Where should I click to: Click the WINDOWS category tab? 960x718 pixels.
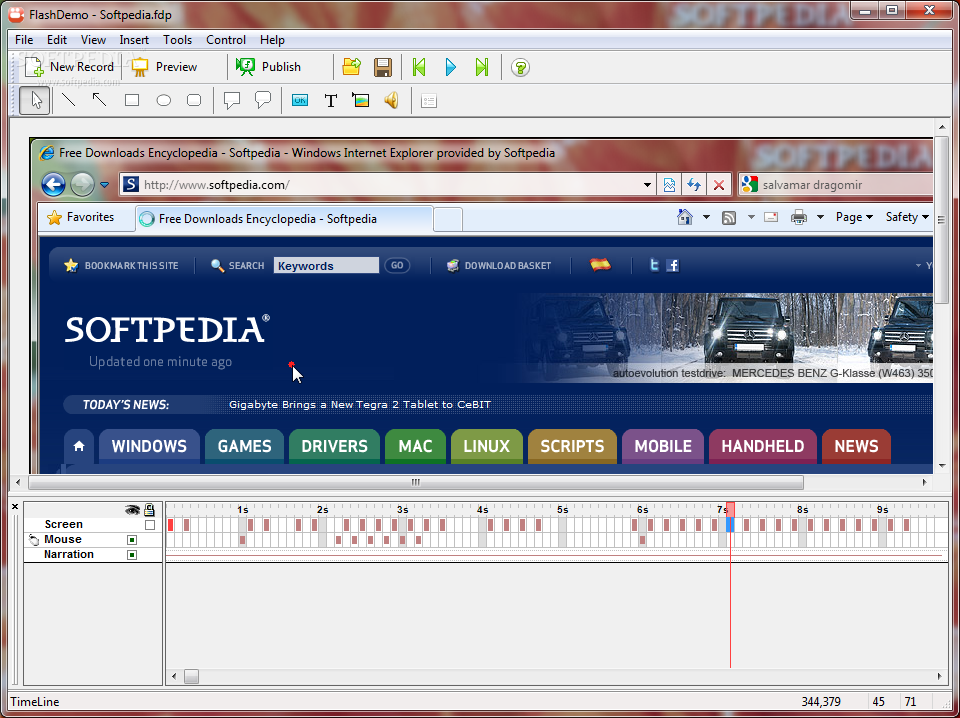tap(149, 446)
